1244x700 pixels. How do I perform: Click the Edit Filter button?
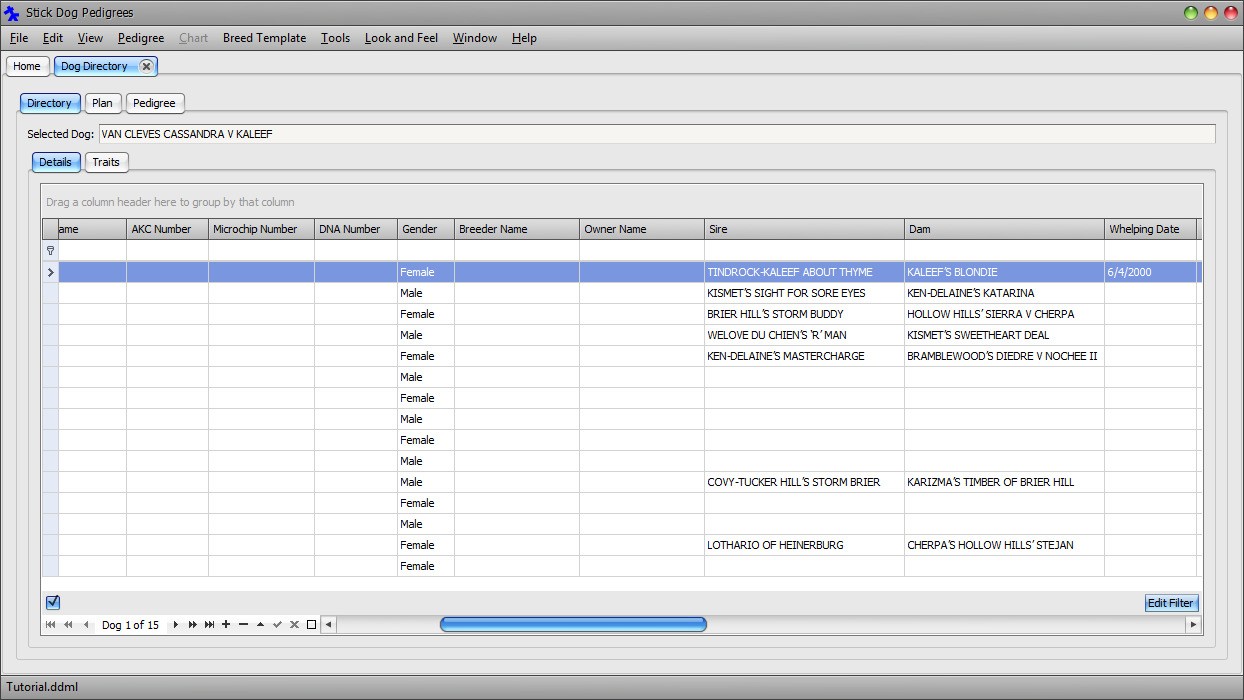coord(1170,603)
